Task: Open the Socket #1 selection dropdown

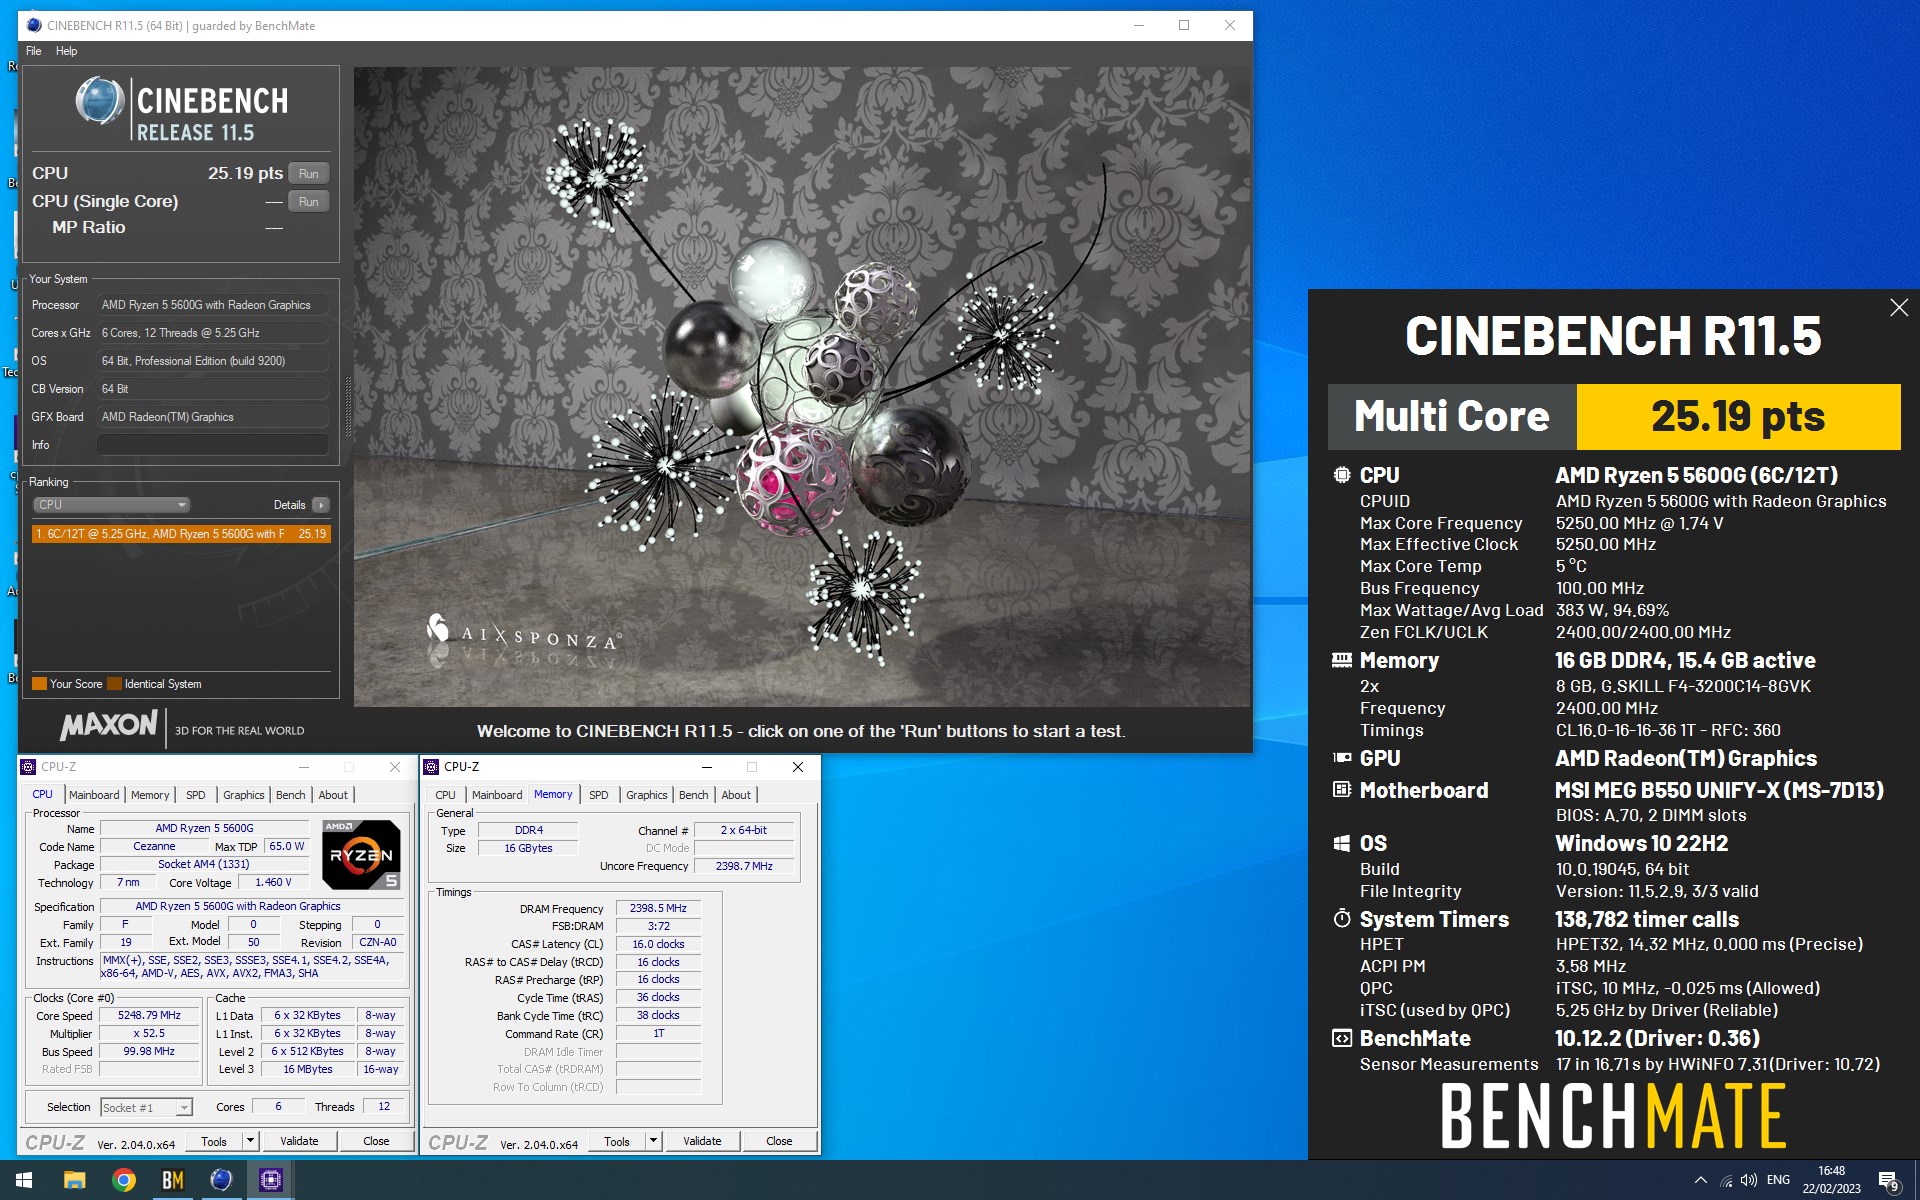Action: [x=146, y=1107]
